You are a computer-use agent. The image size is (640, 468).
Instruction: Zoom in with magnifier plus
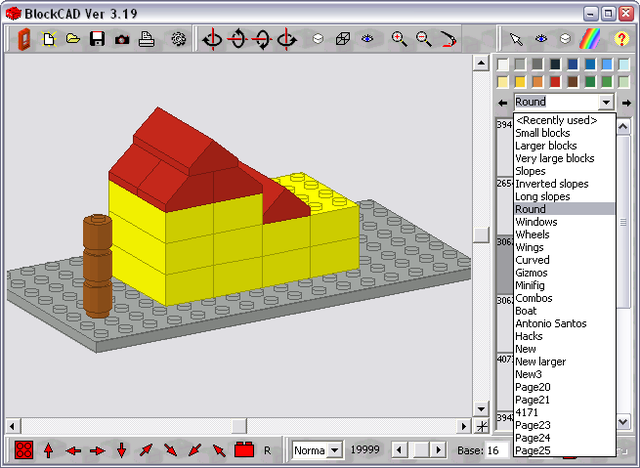click(x=399, y=39)
